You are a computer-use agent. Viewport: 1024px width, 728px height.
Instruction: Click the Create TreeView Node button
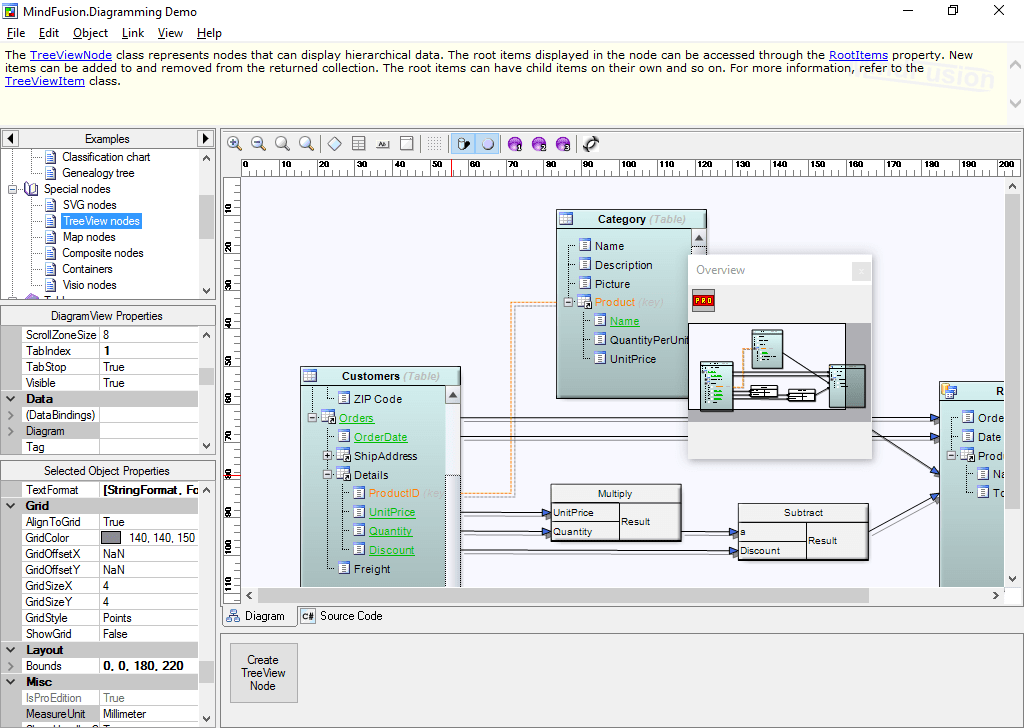point(263,672)
